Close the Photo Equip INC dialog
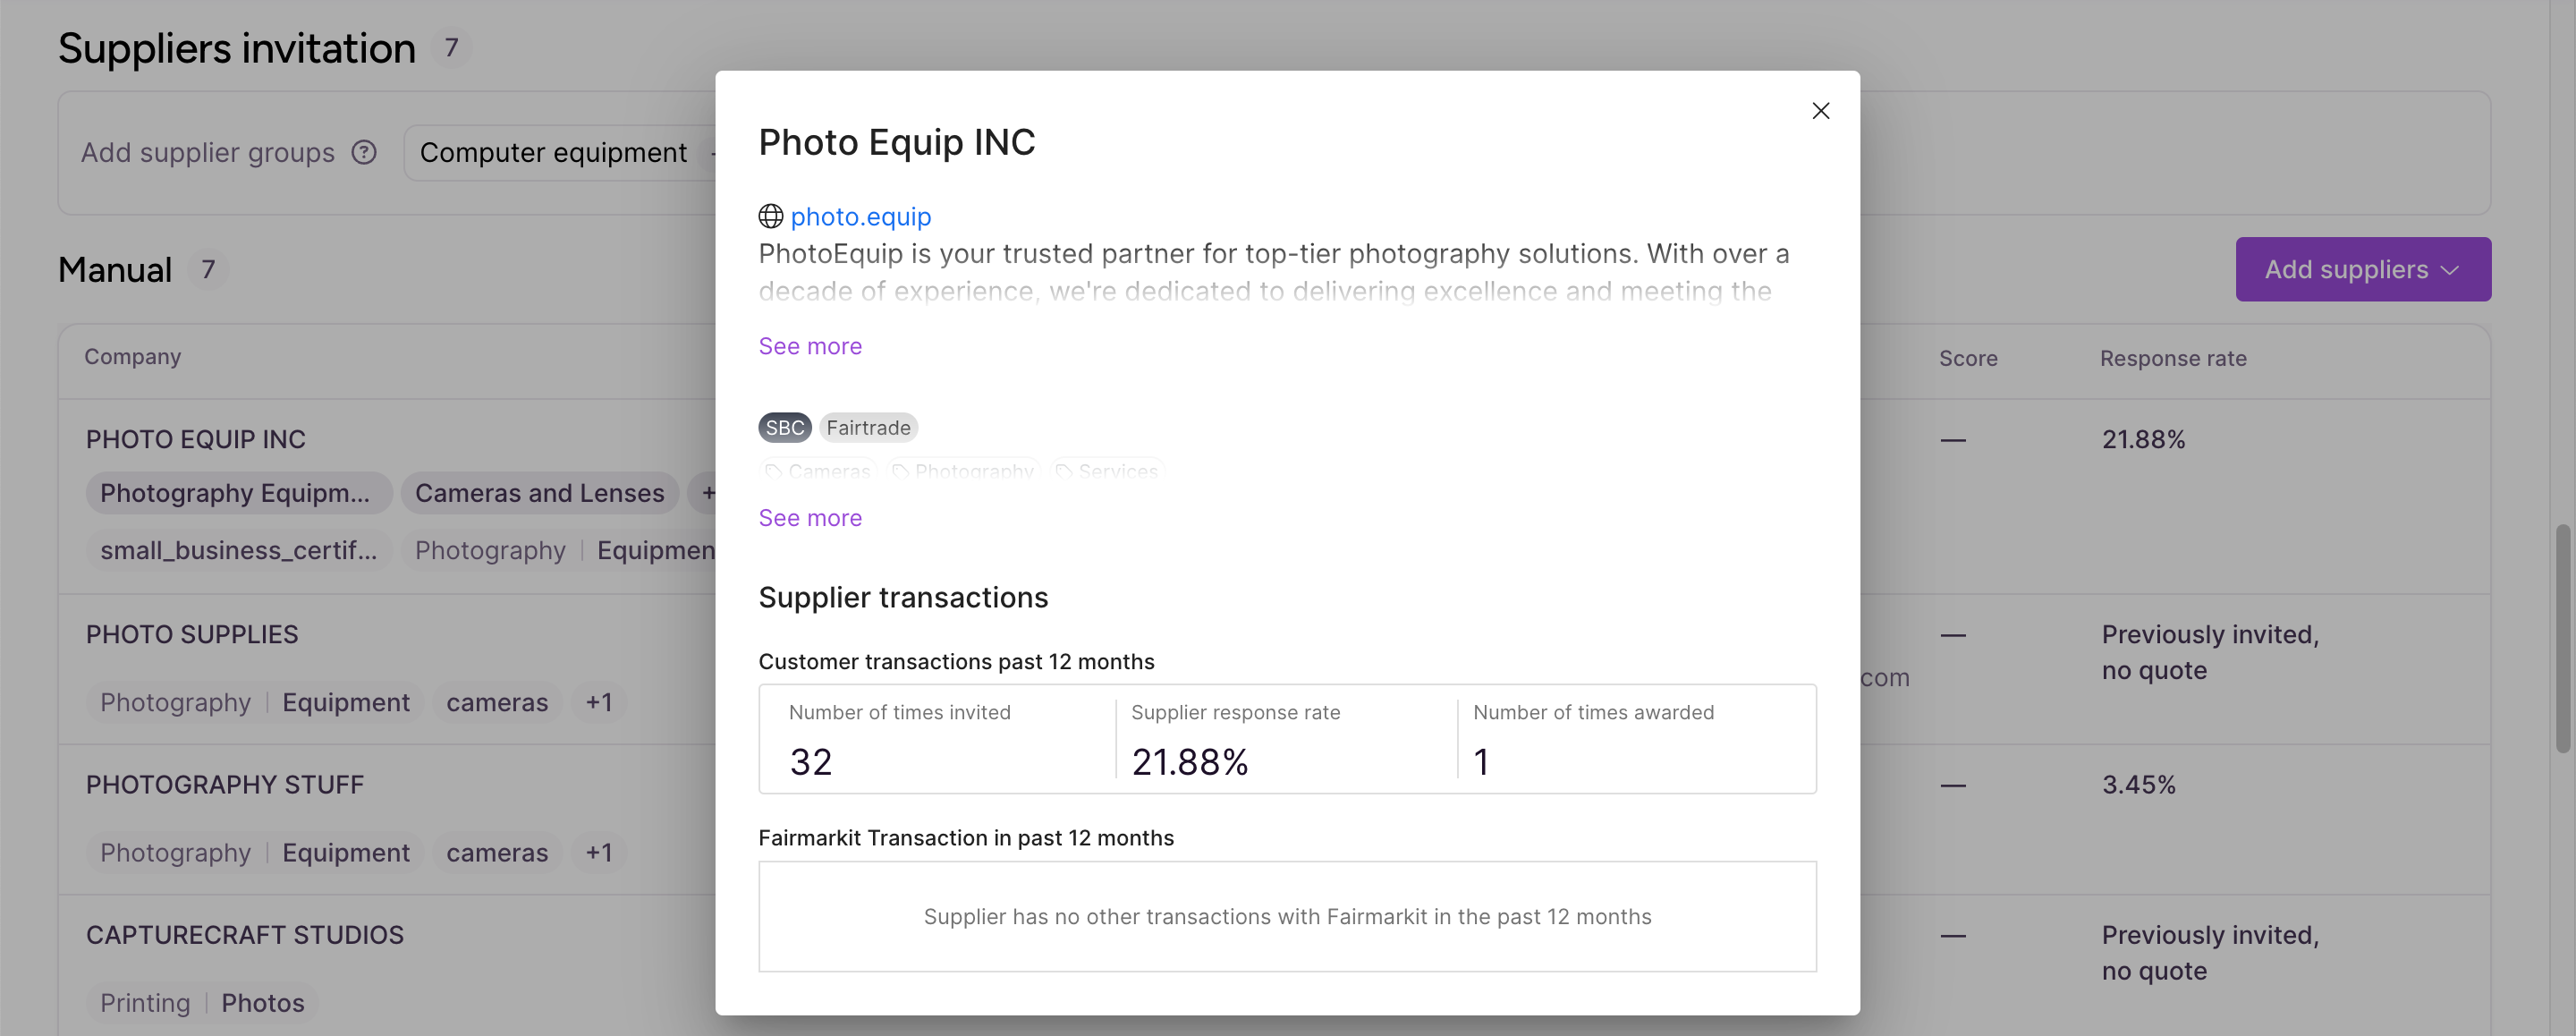The width and height of the screenshot is (2576, 1036). click(x=1820, y=111)
